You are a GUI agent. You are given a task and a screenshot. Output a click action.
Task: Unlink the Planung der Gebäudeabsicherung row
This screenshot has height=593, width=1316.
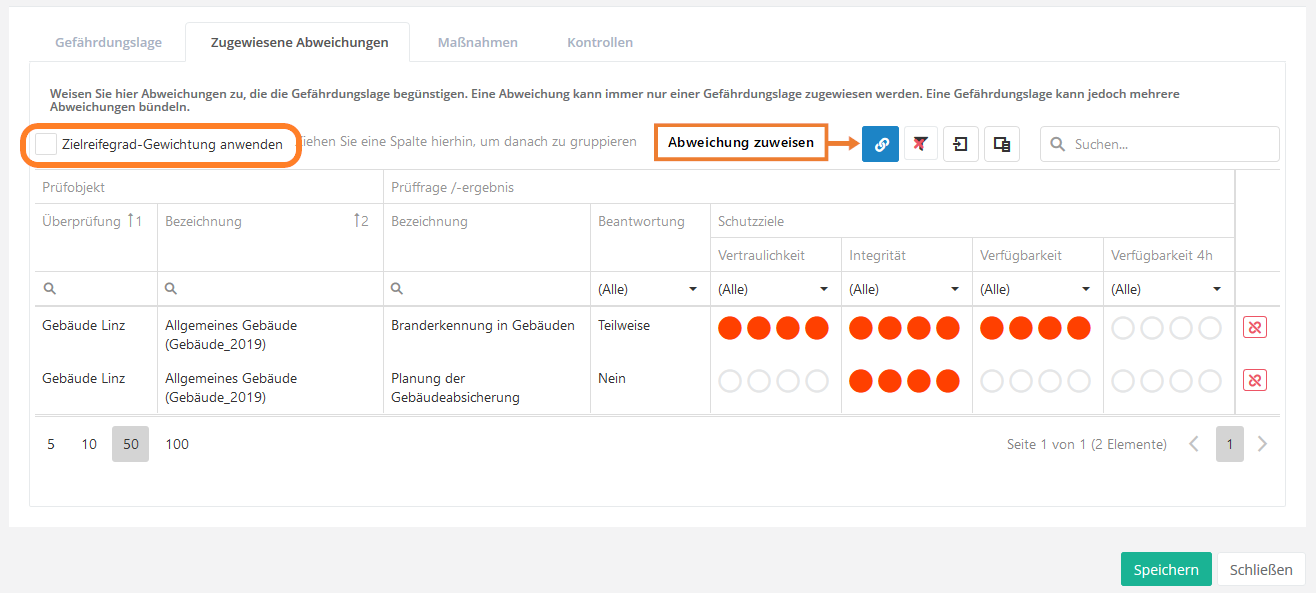[x=1254, y=380]
